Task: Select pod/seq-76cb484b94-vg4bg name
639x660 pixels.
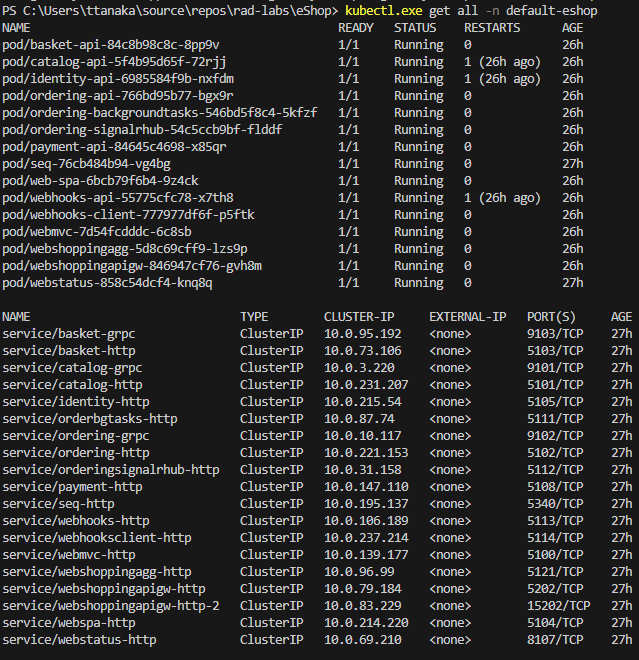Action: (x=86, y=164)
